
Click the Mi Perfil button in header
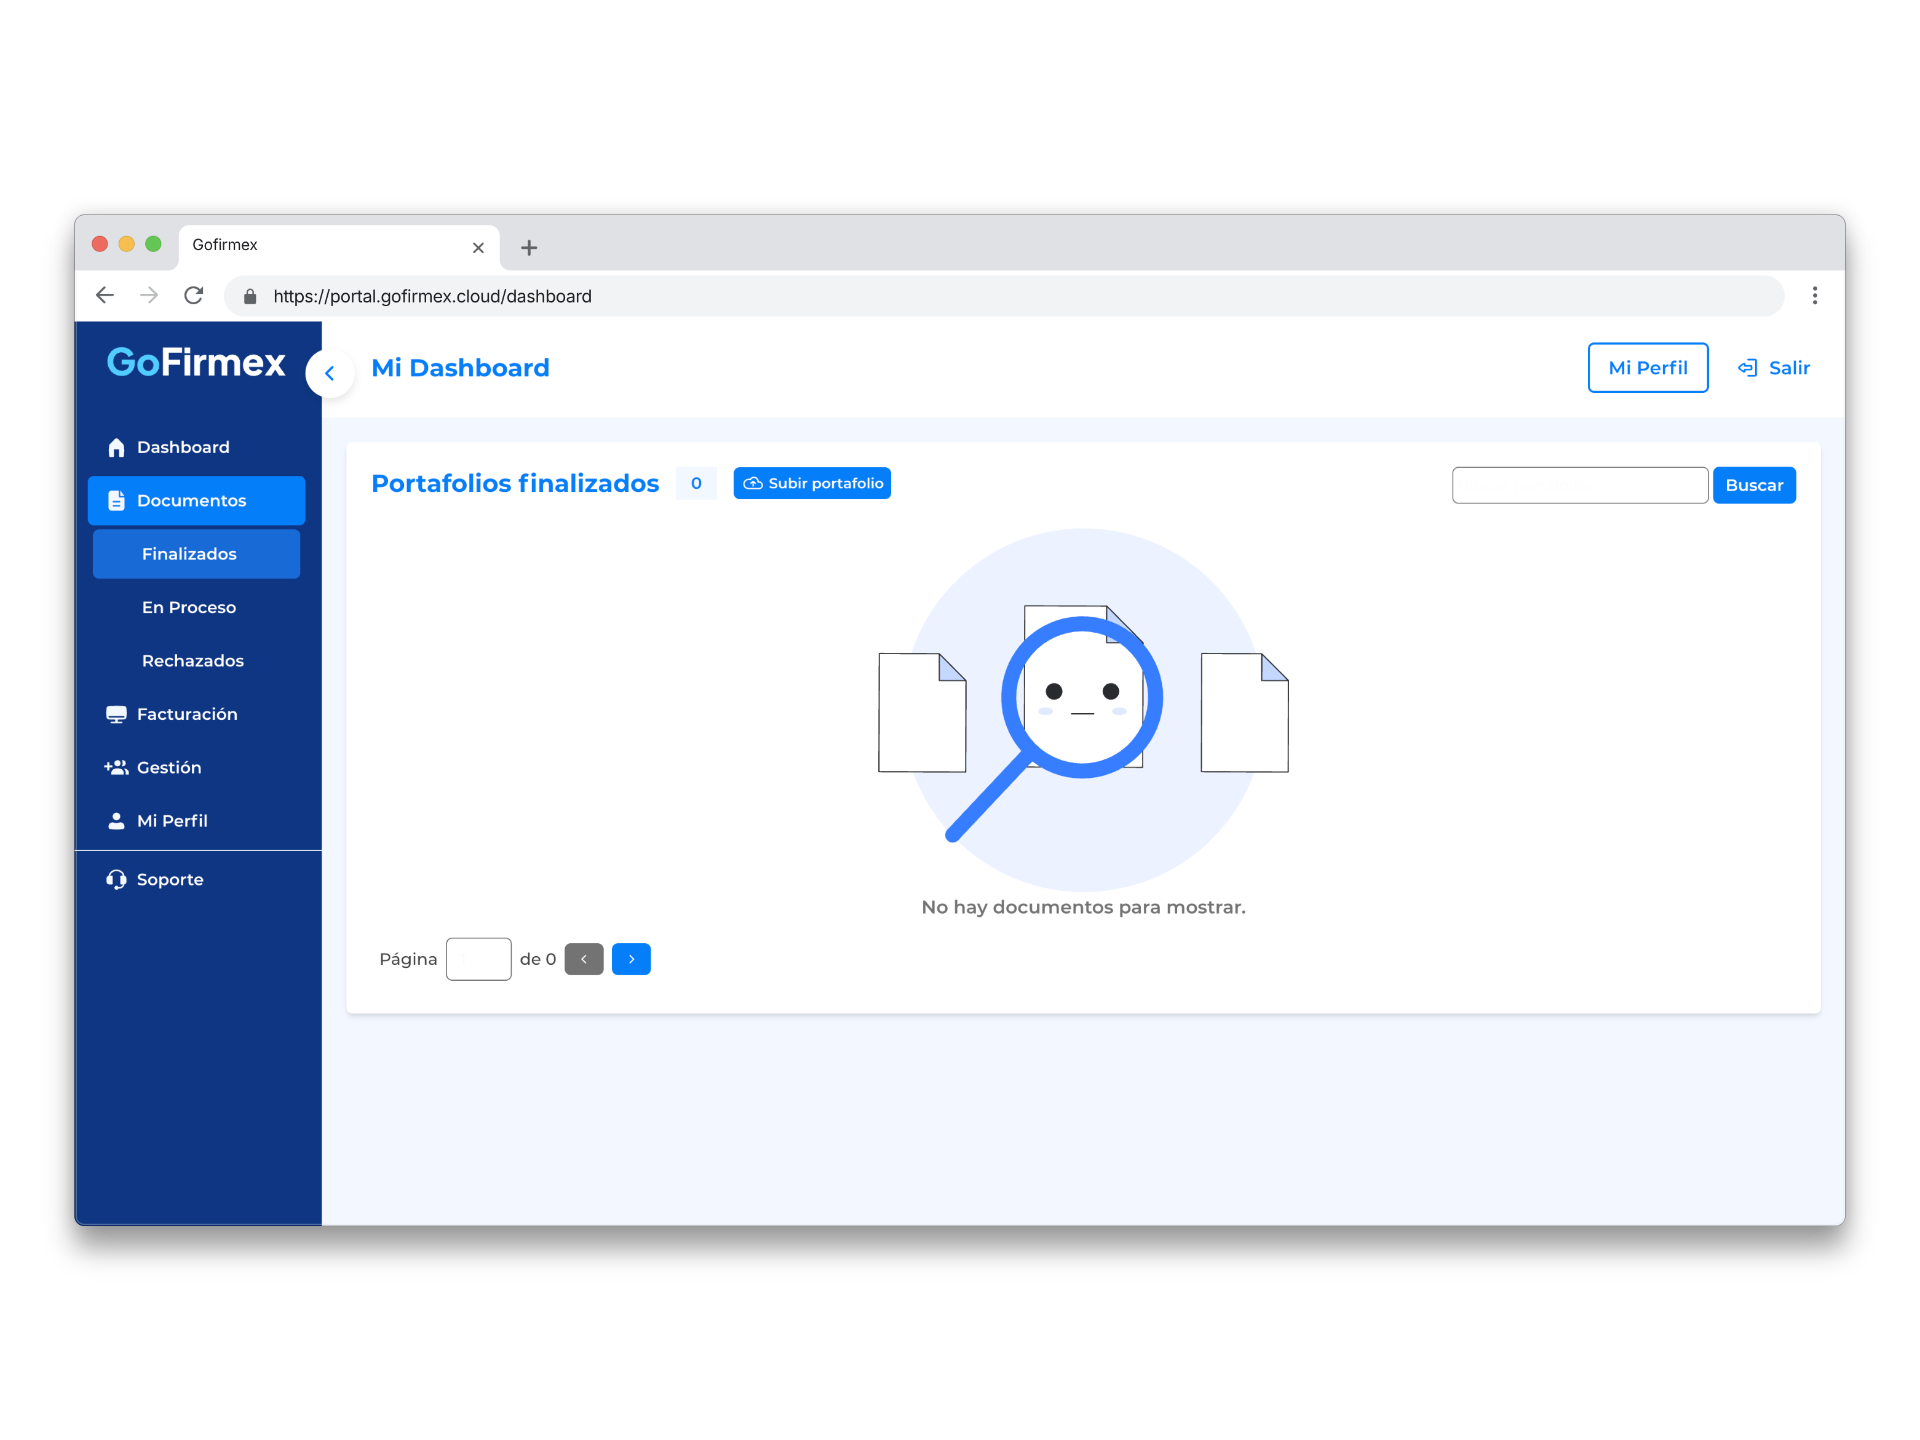[1647, 368]
